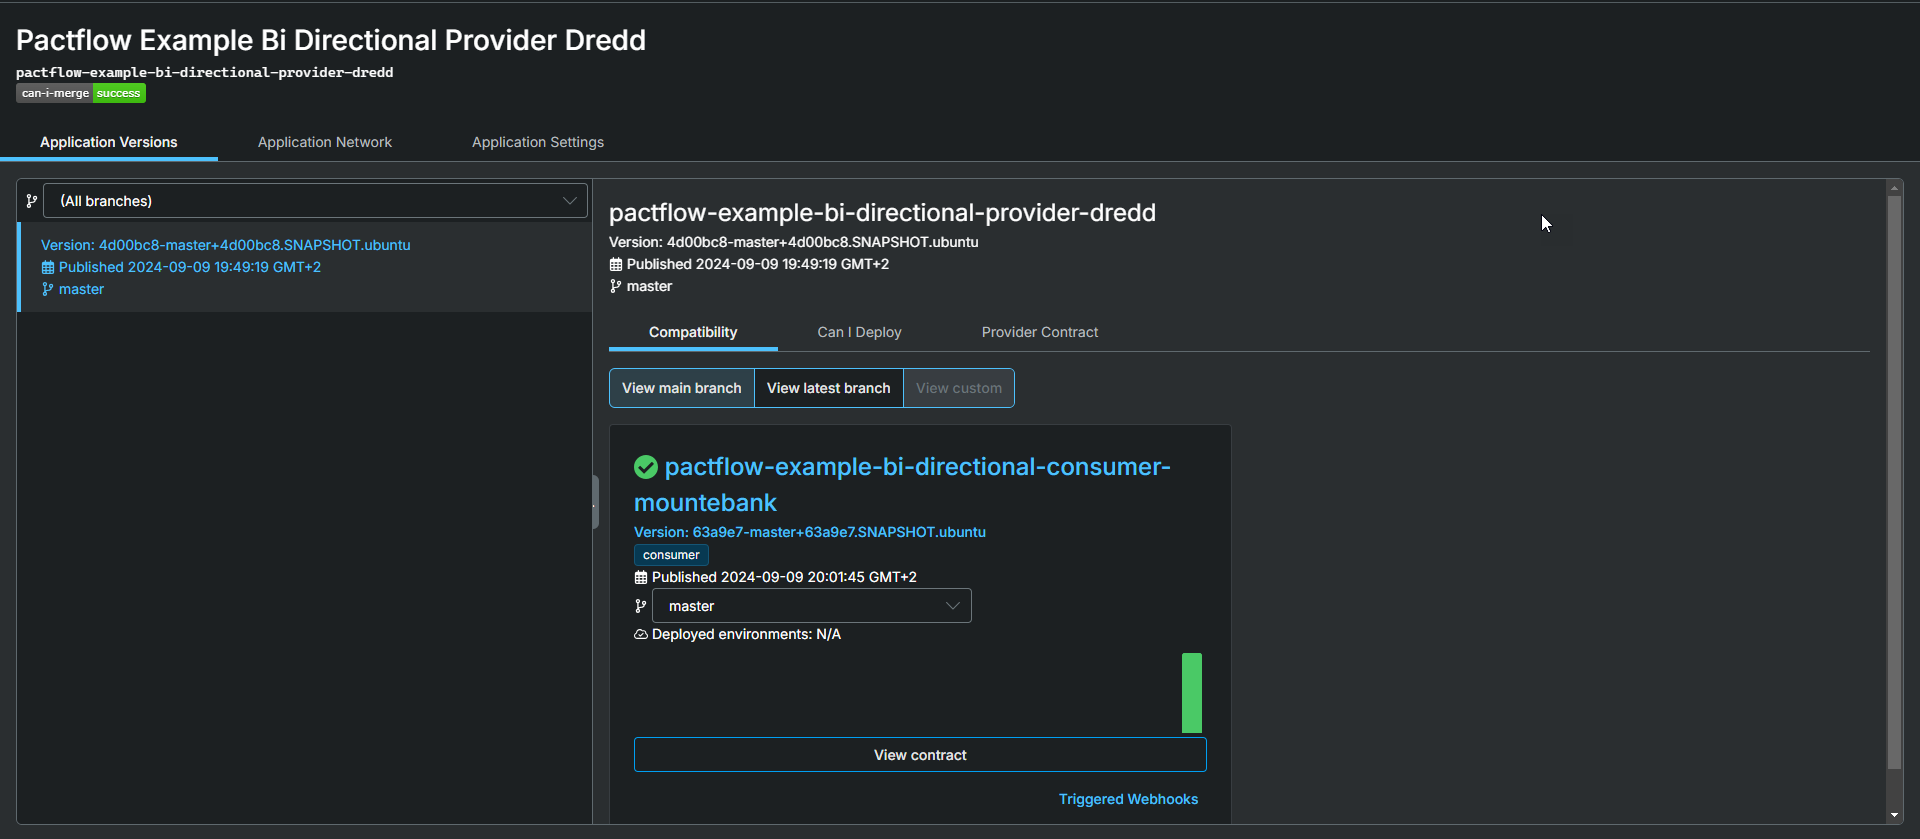The width and height of the screenshot is (1920, 839).
Task: Open the master branch dropdown on consumer card
Action: tap(811, 606)
